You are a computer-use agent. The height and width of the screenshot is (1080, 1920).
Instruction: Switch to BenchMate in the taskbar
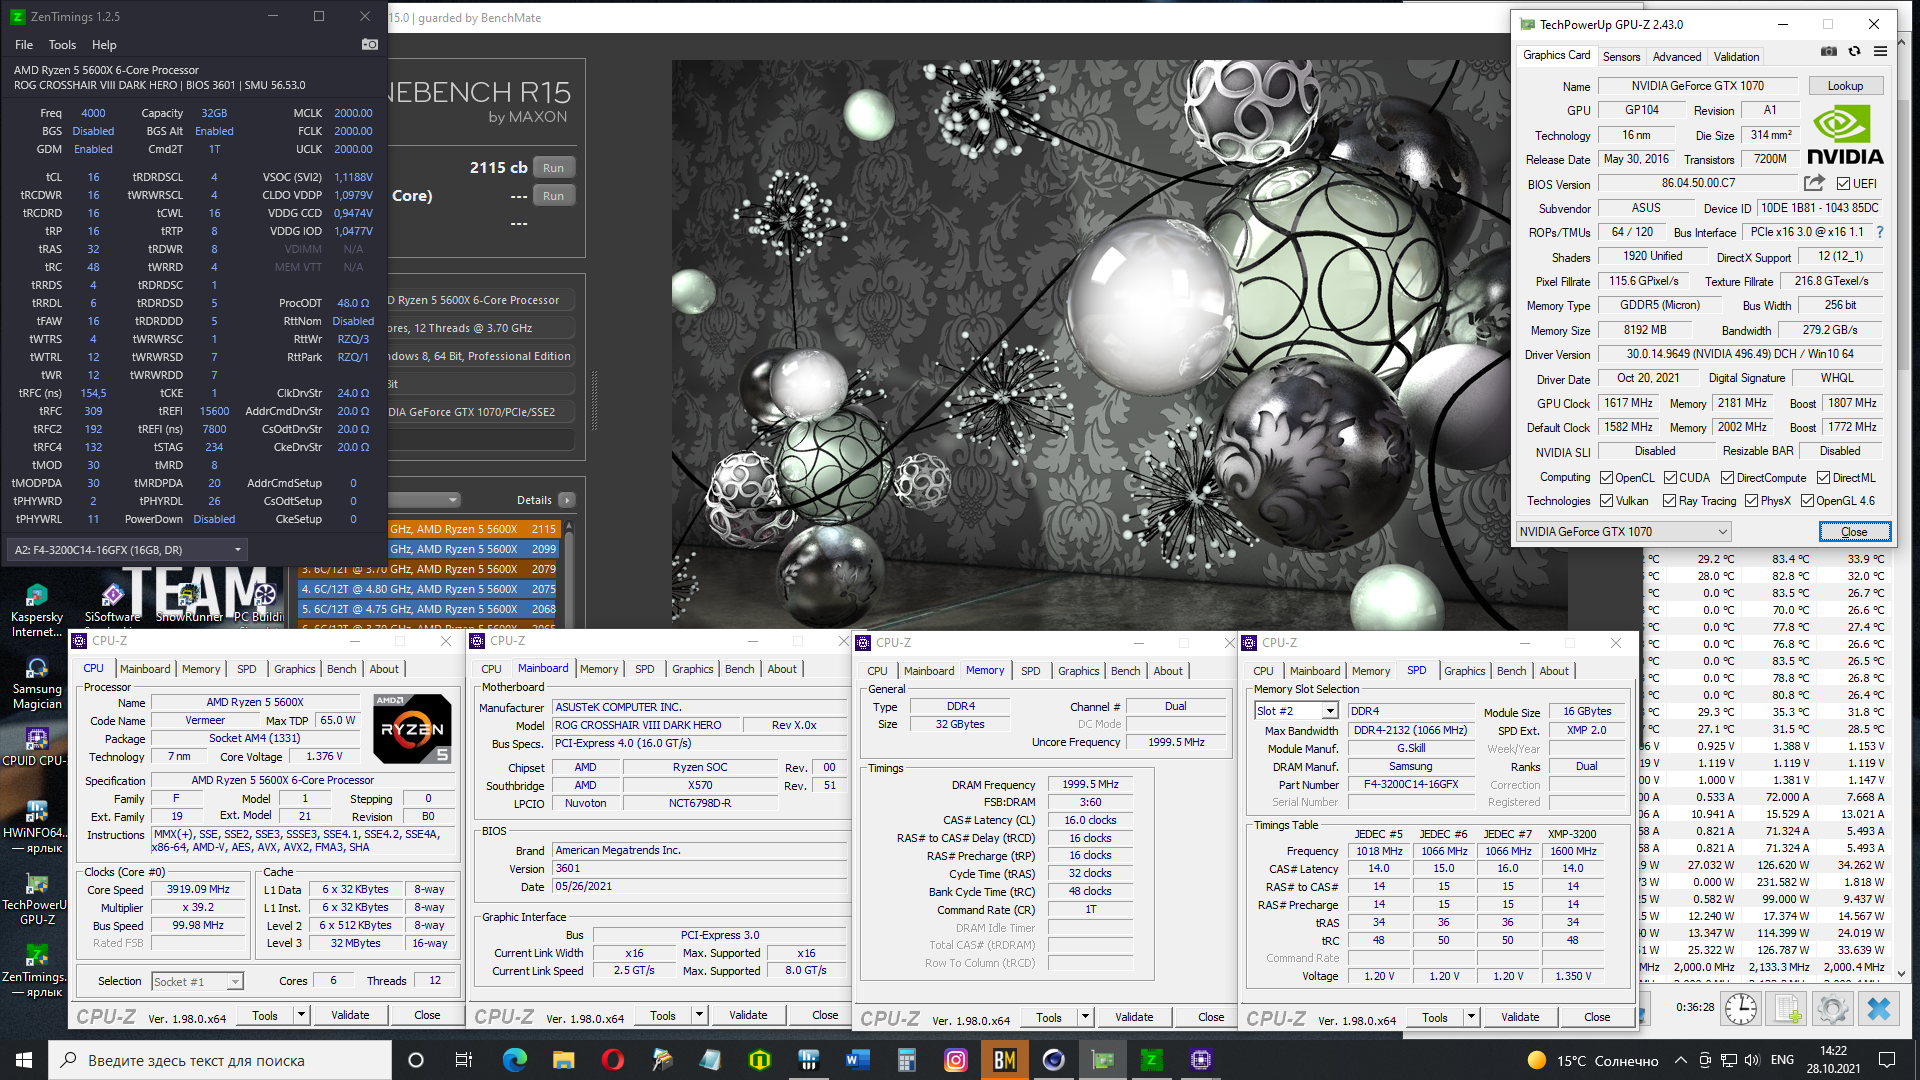(1005, 1060)
